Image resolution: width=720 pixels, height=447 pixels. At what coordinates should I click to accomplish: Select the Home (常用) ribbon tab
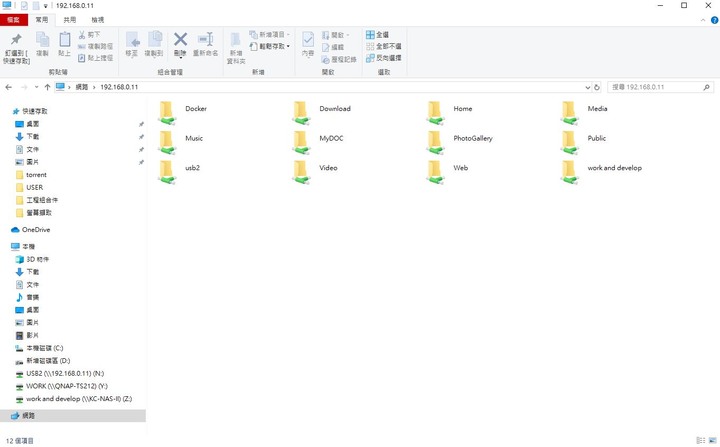[x=42, y=20]
